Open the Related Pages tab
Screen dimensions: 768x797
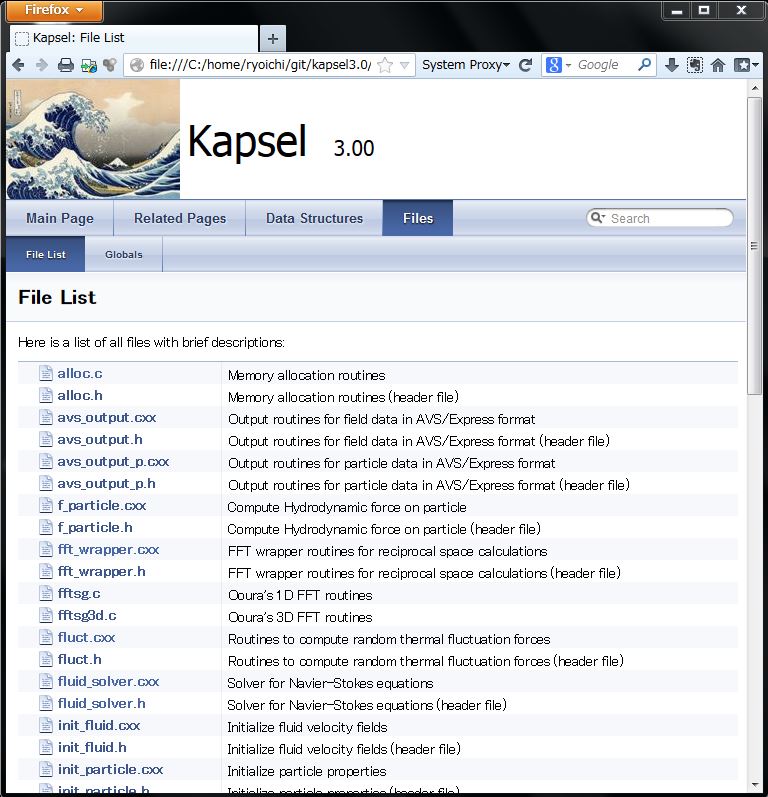click(x=180, y=218)
